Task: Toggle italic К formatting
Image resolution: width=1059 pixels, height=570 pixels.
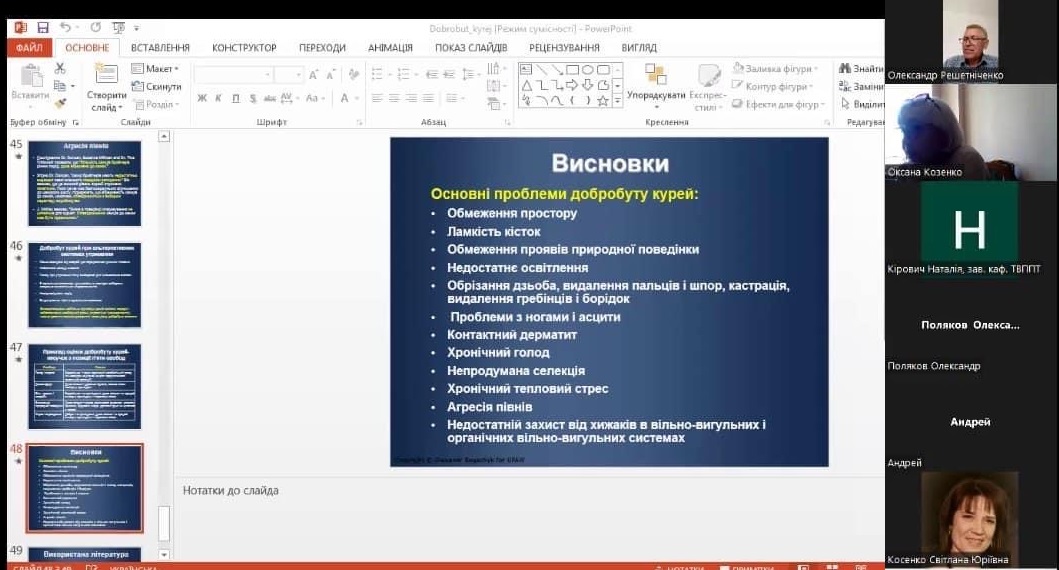Action: [219, 99]
